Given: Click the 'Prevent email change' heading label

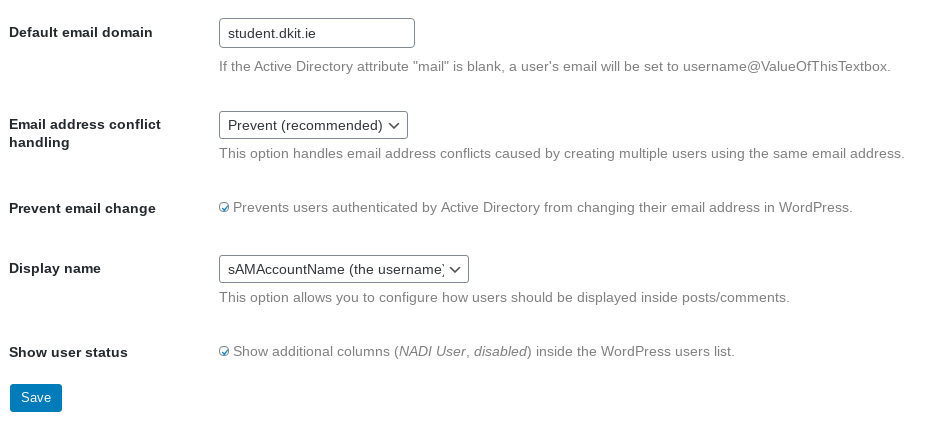Looking at the screenshot, I should click(82, 209).
